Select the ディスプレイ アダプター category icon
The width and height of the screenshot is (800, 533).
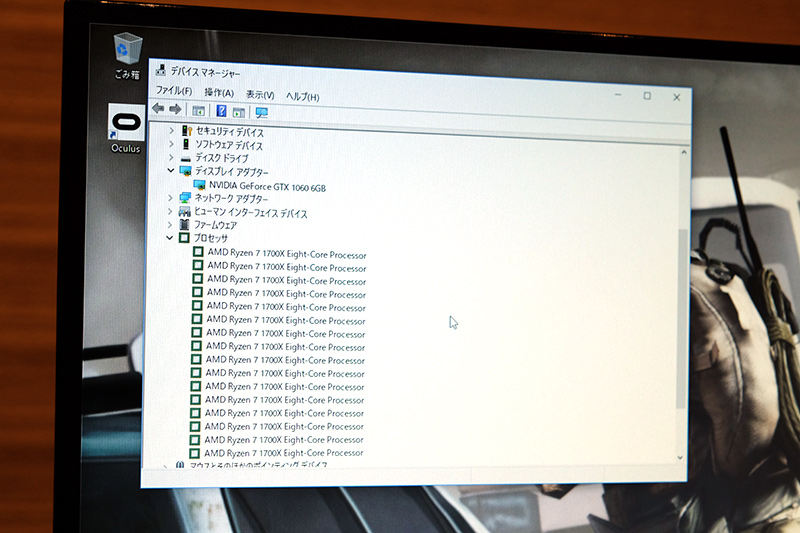[x=185, y=171]
